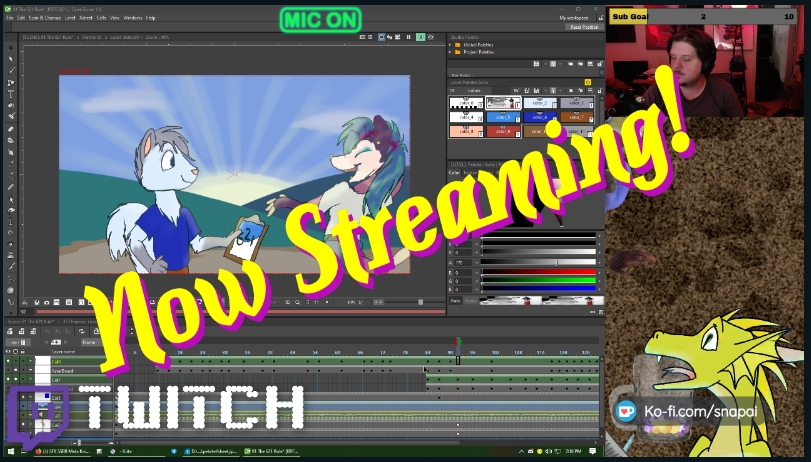This screenshot has height=462, width=811.
Task: Open the Level menu
Action: [x=70, y=18]
